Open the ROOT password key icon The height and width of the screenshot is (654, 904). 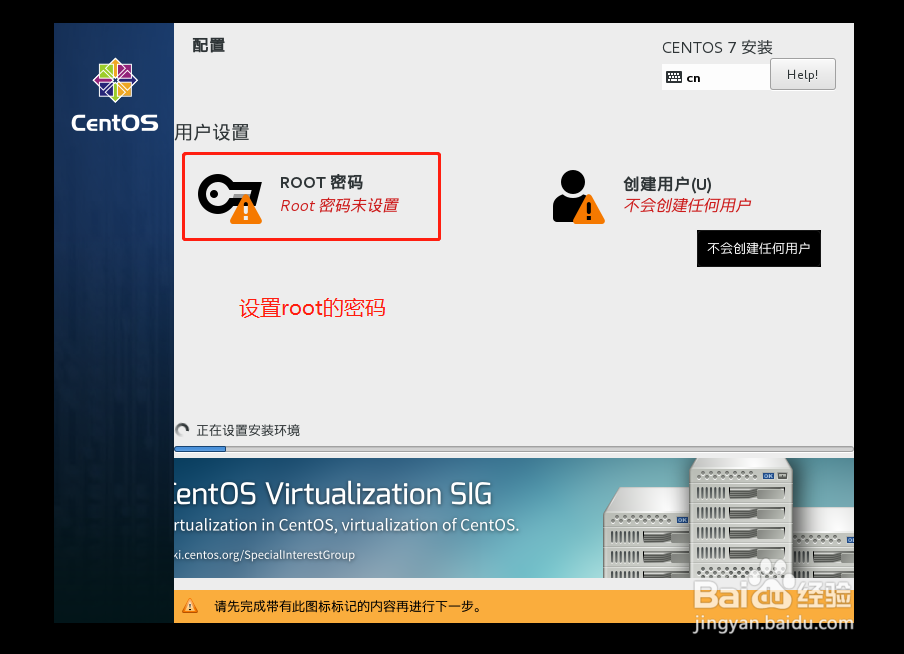(x=230, y=198)
